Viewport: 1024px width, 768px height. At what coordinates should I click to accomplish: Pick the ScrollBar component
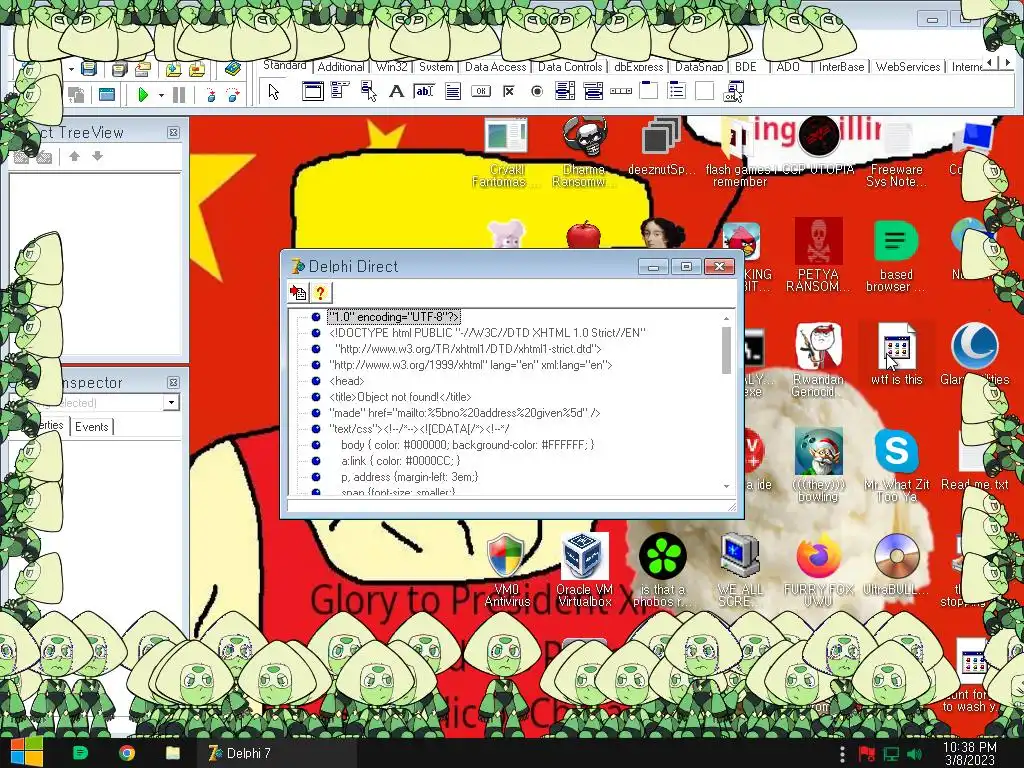(x=621, y=91)
